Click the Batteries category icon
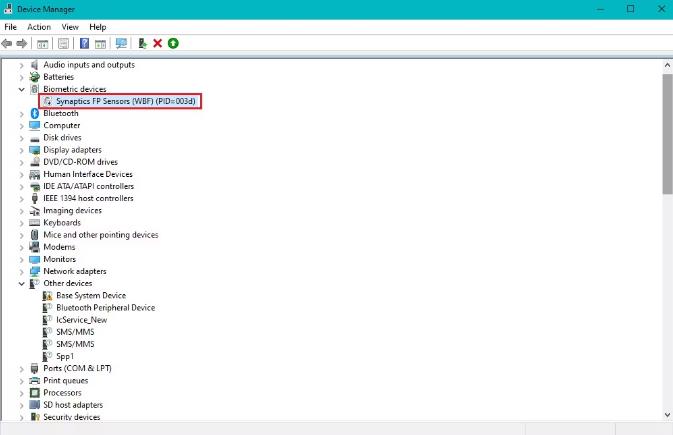The width and height of the screenshot is (673, 435). (x=35, y=77)
